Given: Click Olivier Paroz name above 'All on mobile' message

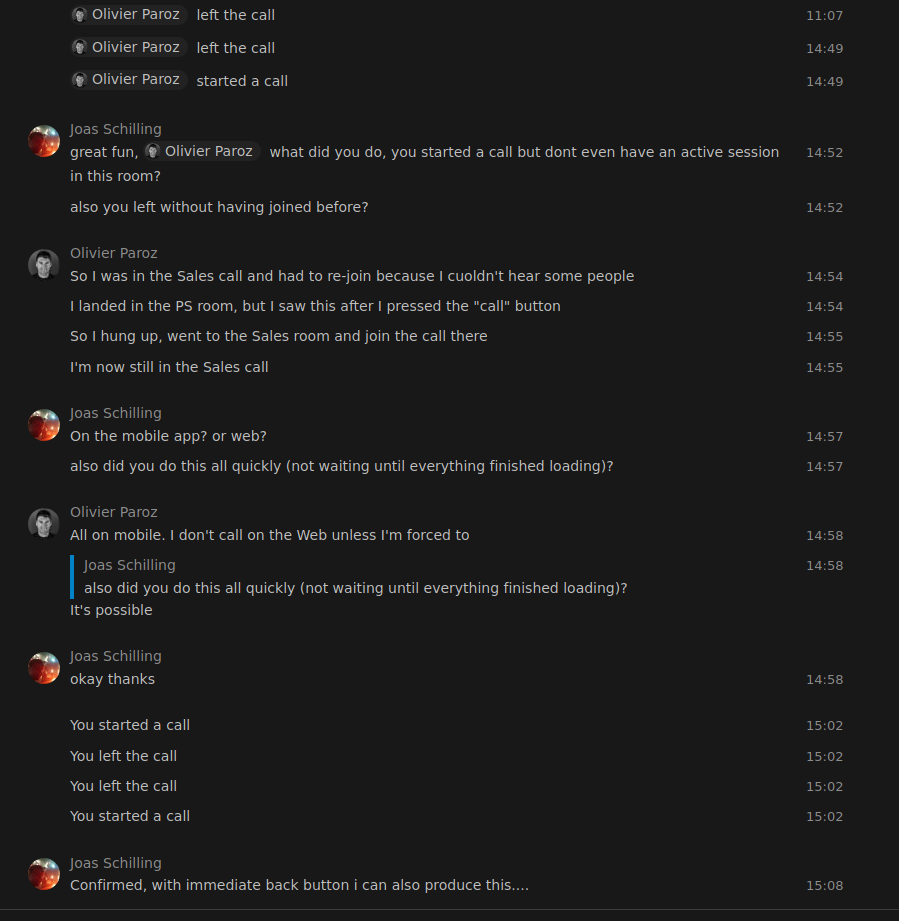Looking at the screenshot, I should pyautogui.click(x=113, y=512).
